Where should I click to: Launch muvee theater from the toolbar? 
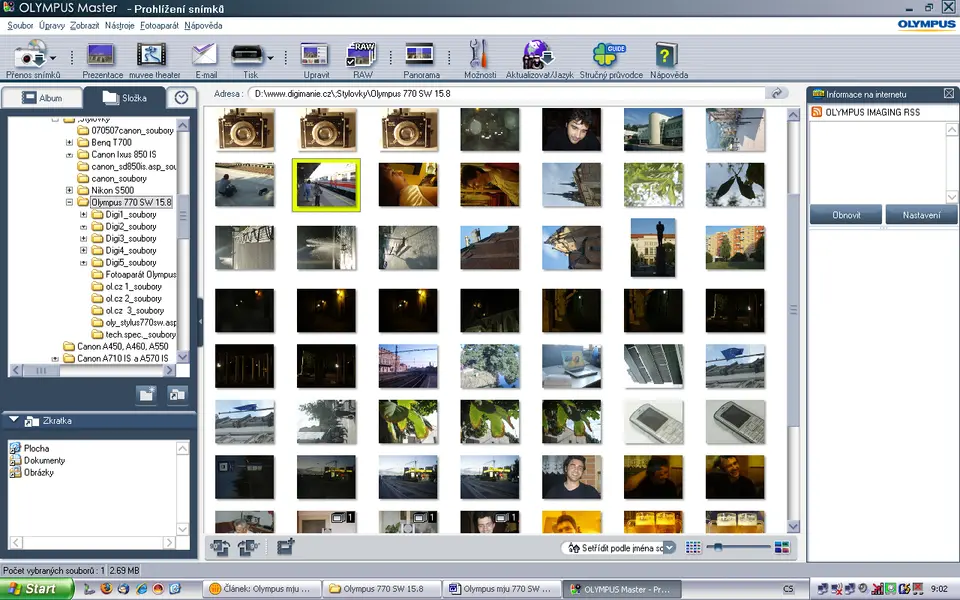click(153, 56)
